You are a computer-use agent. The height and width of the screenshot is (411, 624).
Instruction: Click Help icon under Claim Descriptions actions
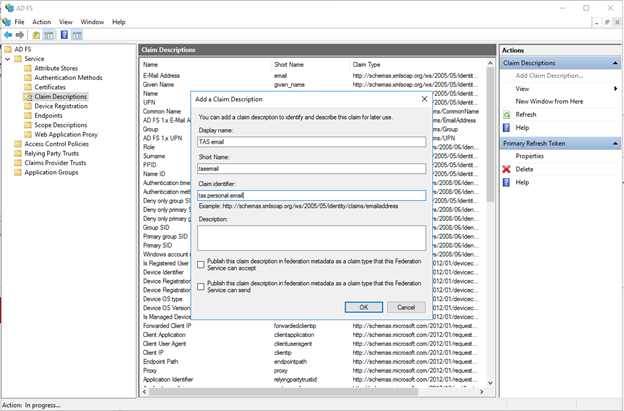(507, 128)
